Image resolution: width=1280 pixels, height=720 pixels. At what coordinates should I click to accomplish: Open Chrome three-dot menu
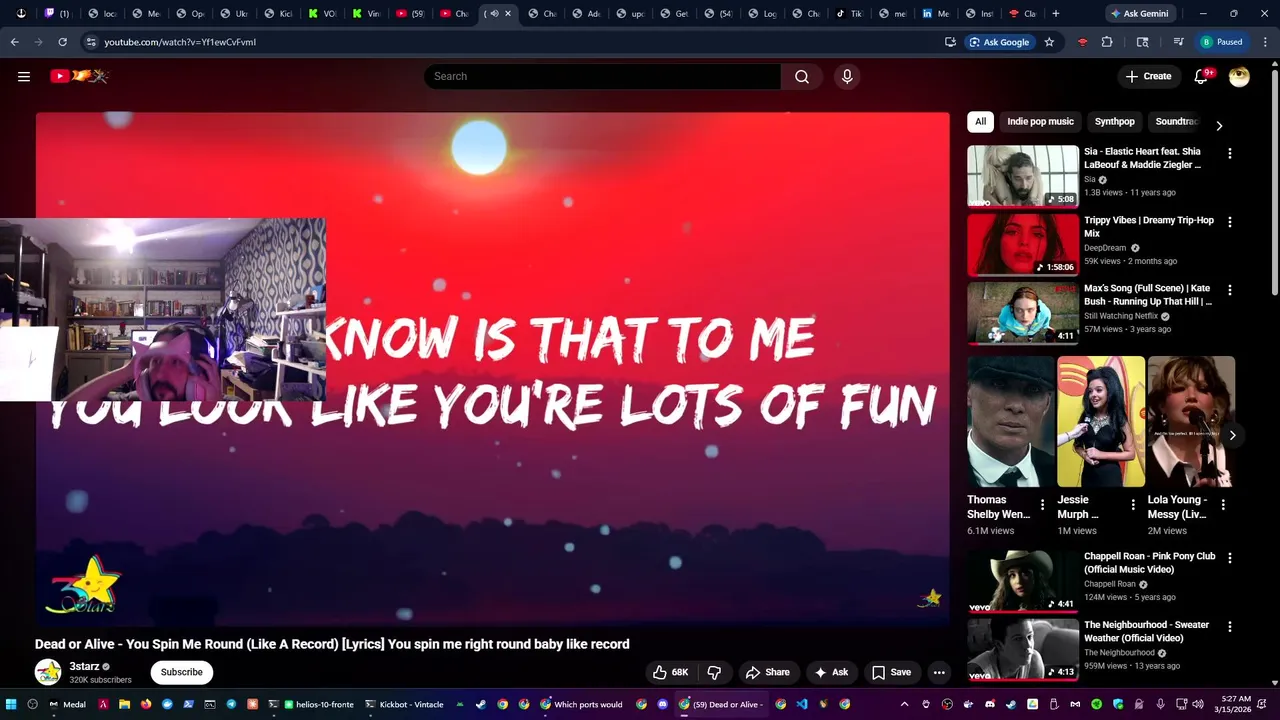tap(1266, 42)
